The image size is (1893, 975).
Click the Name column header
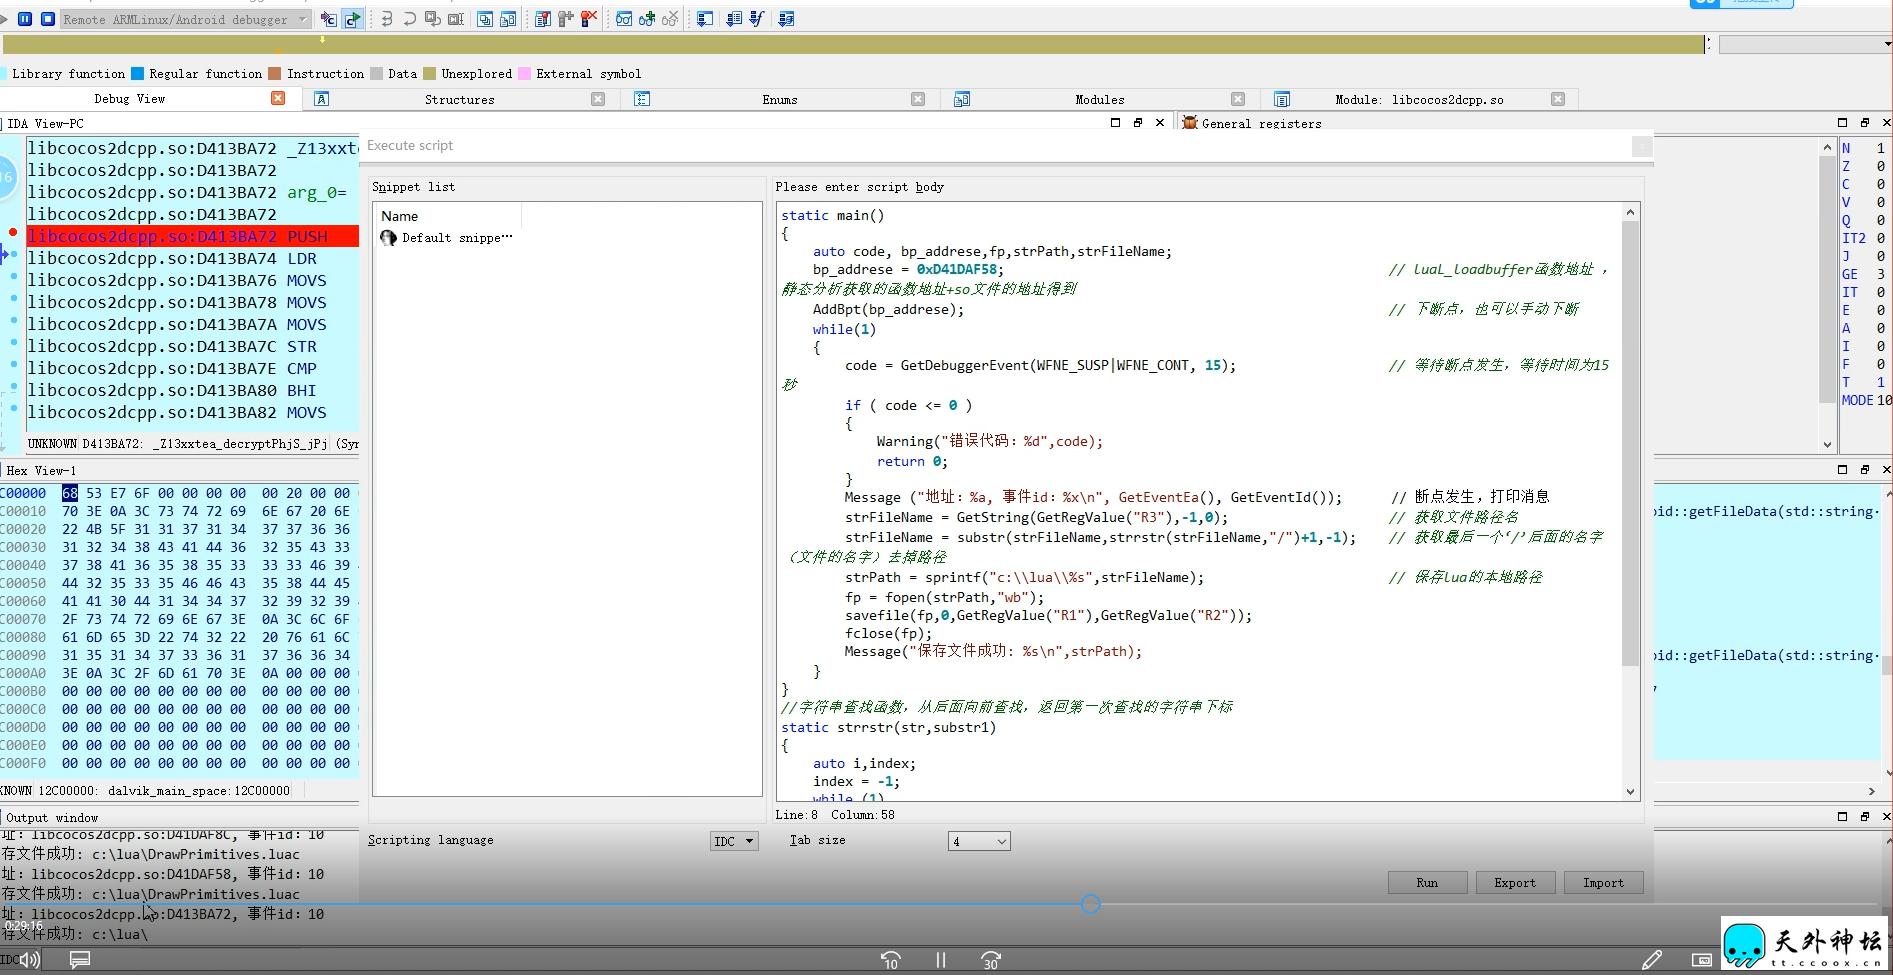(x=448, y=216)
